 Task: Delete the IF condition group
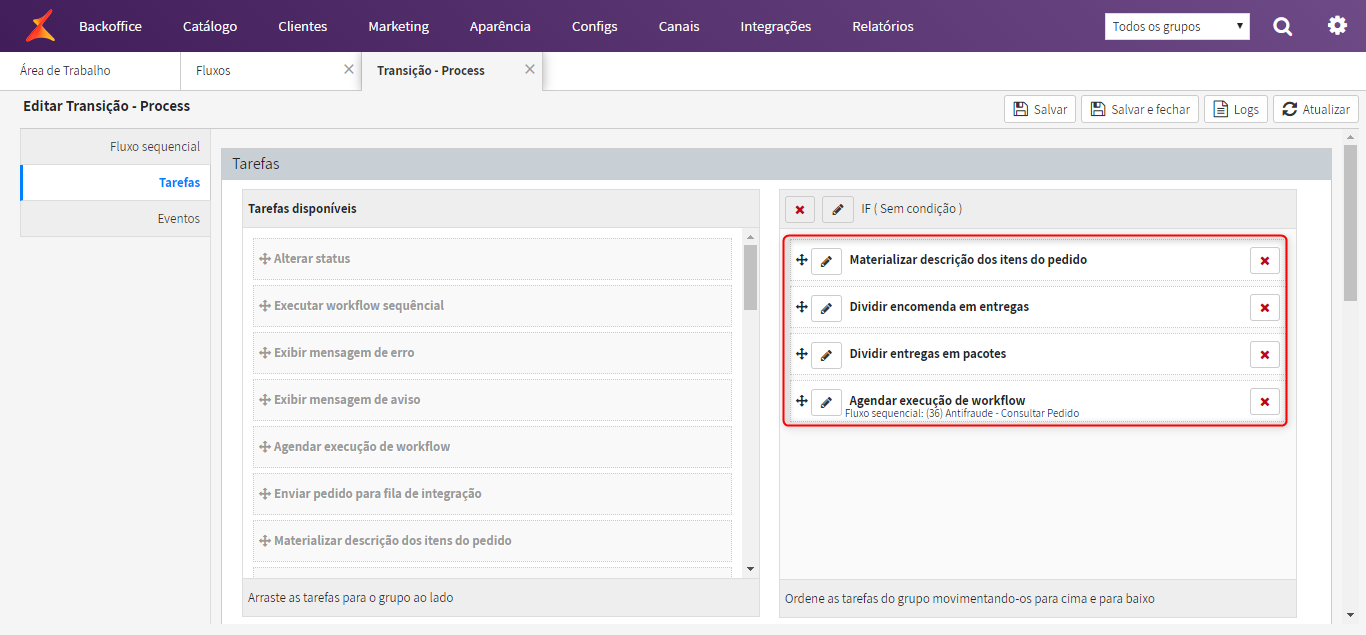point(800,209)
